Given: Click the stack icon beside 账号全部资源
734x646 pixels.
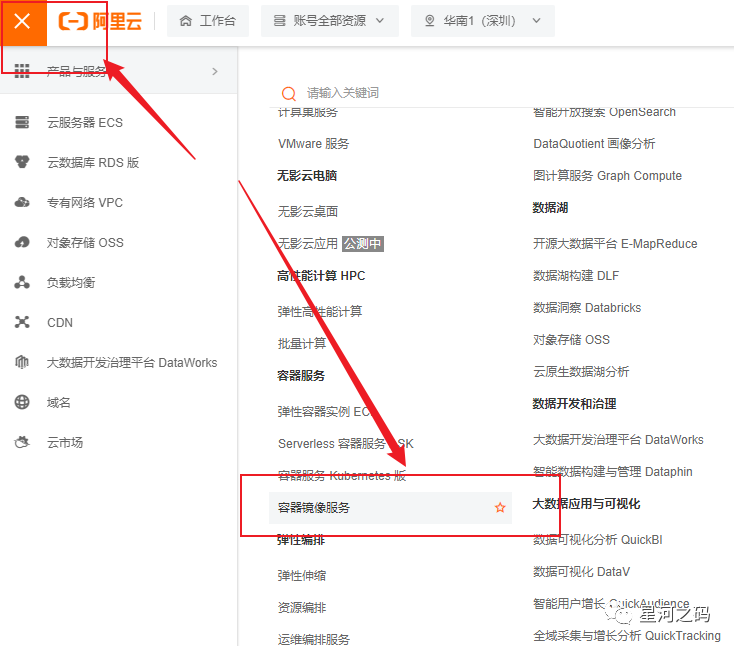Looking at the screenshot, I should pos(279,21).
